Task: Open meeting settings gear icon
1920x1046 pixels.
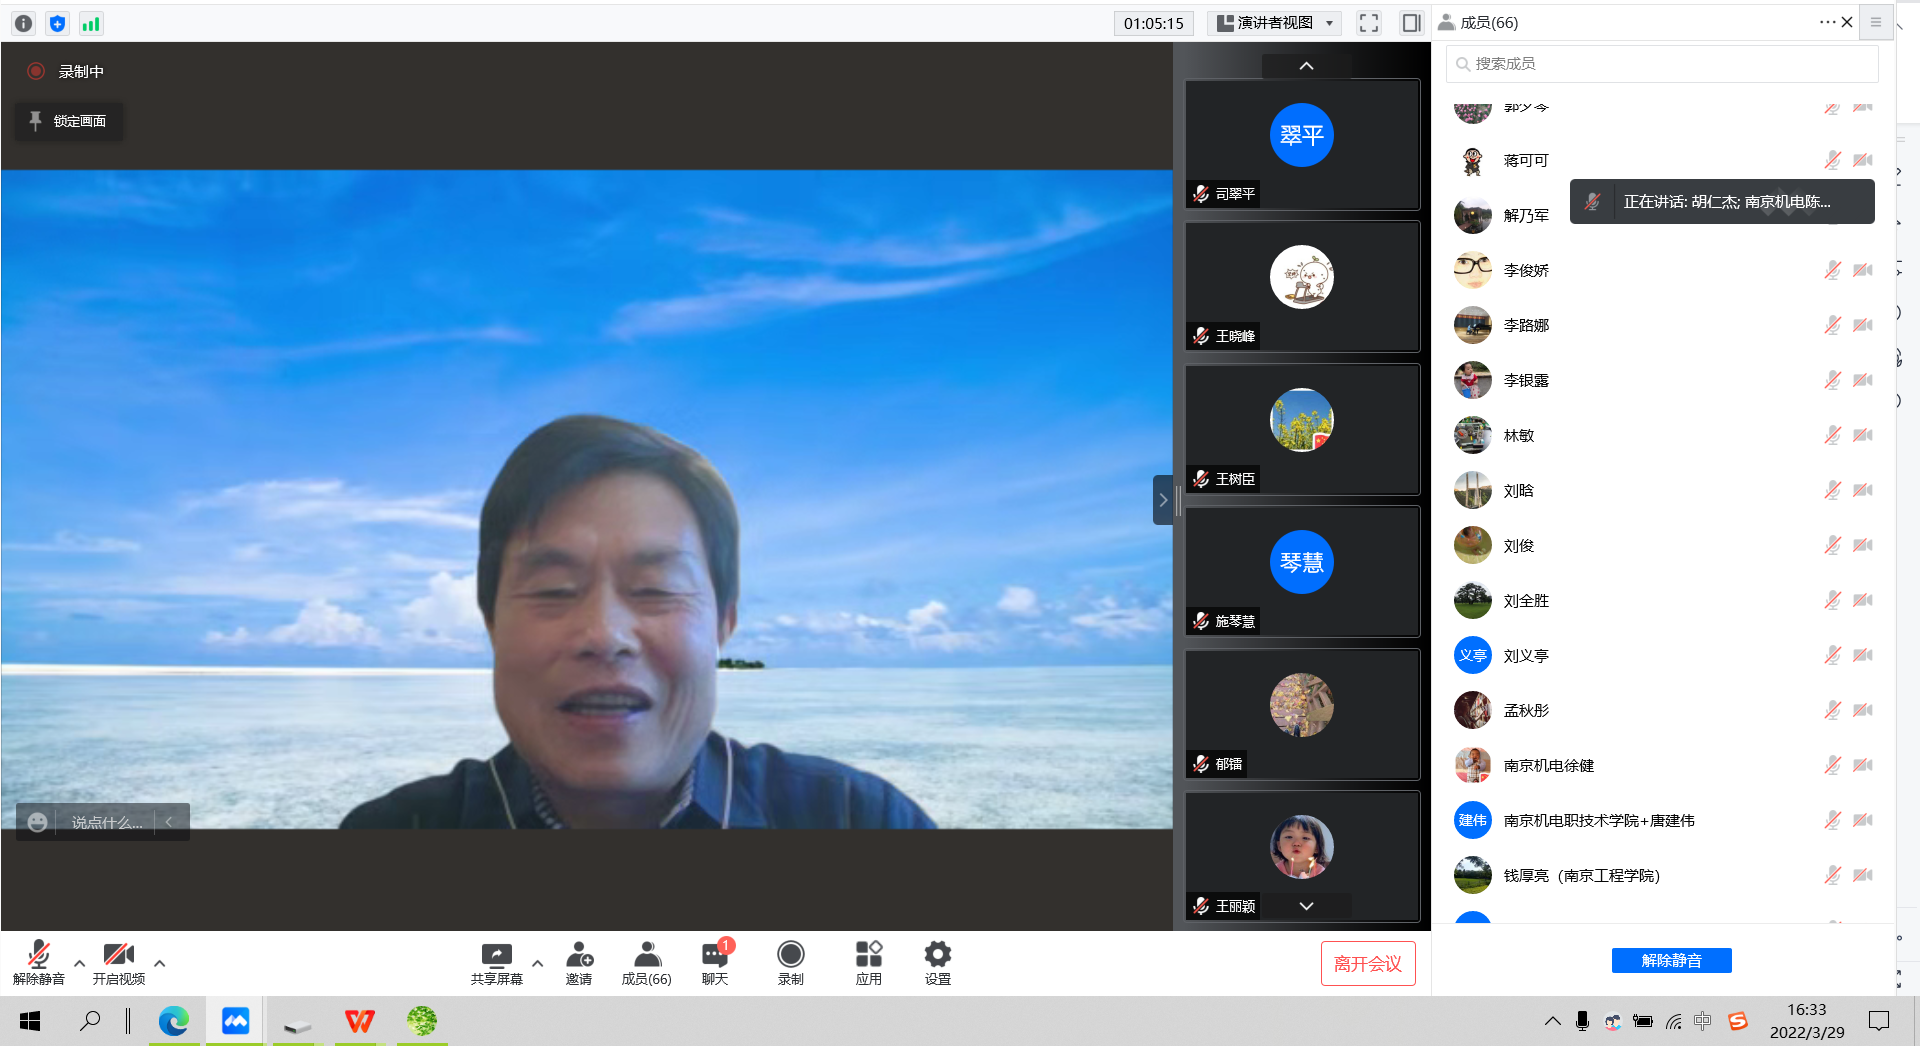Action: pos(937,962)
